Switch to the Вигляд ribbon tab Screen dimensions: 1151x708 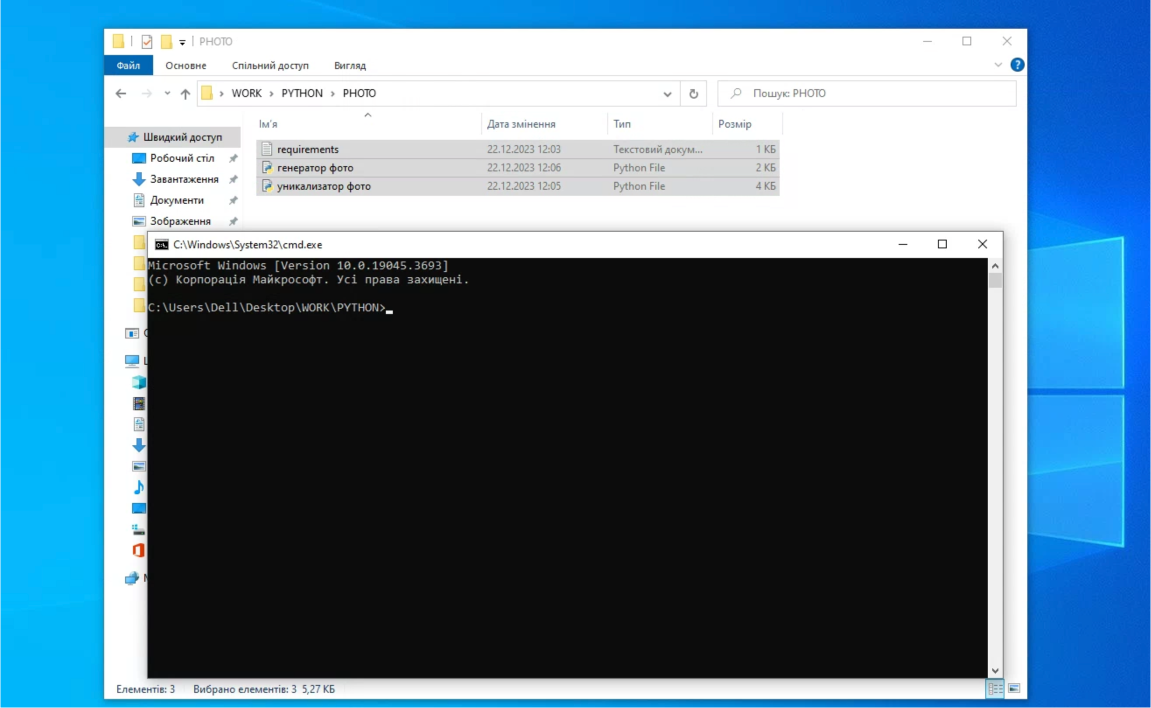[349, 65]
